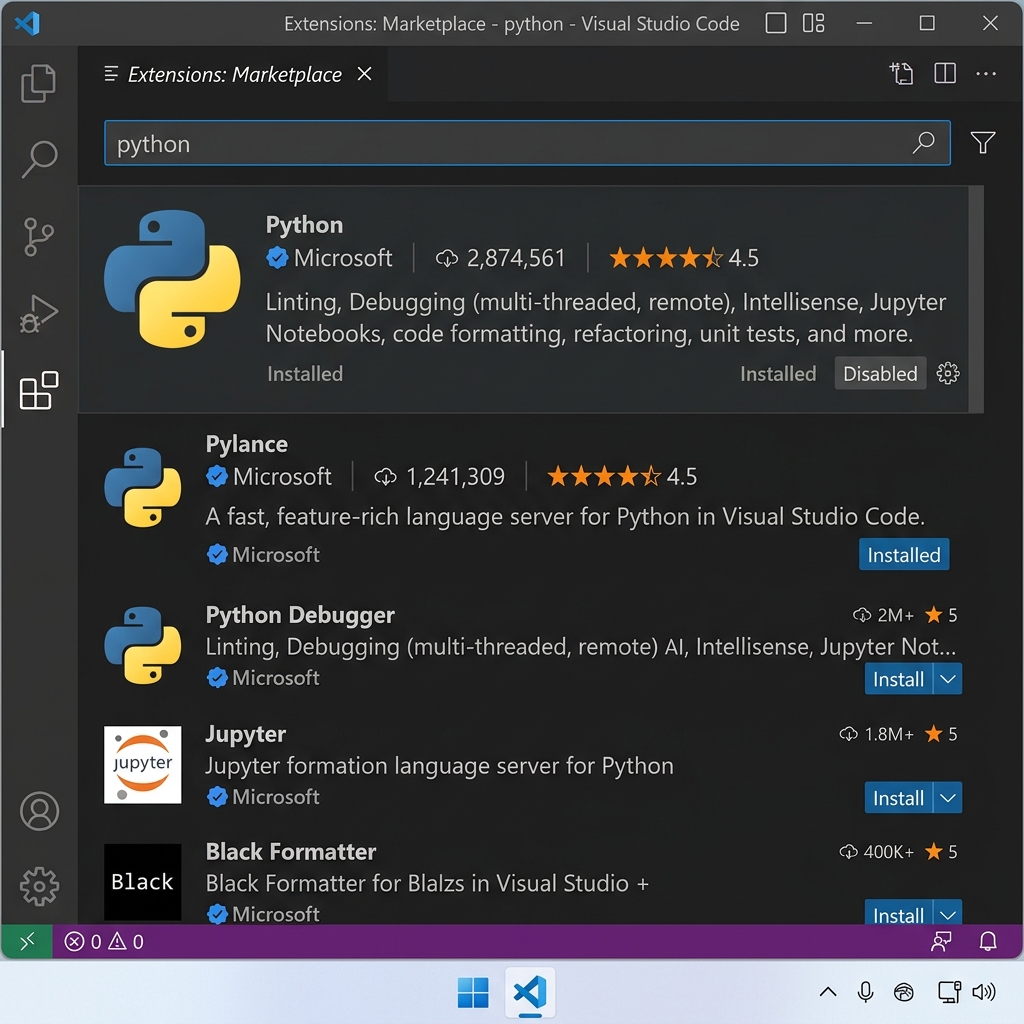Click the Black Formatter logo
This screenshot has height=1024, width=1024.
(x=142, y=882)
